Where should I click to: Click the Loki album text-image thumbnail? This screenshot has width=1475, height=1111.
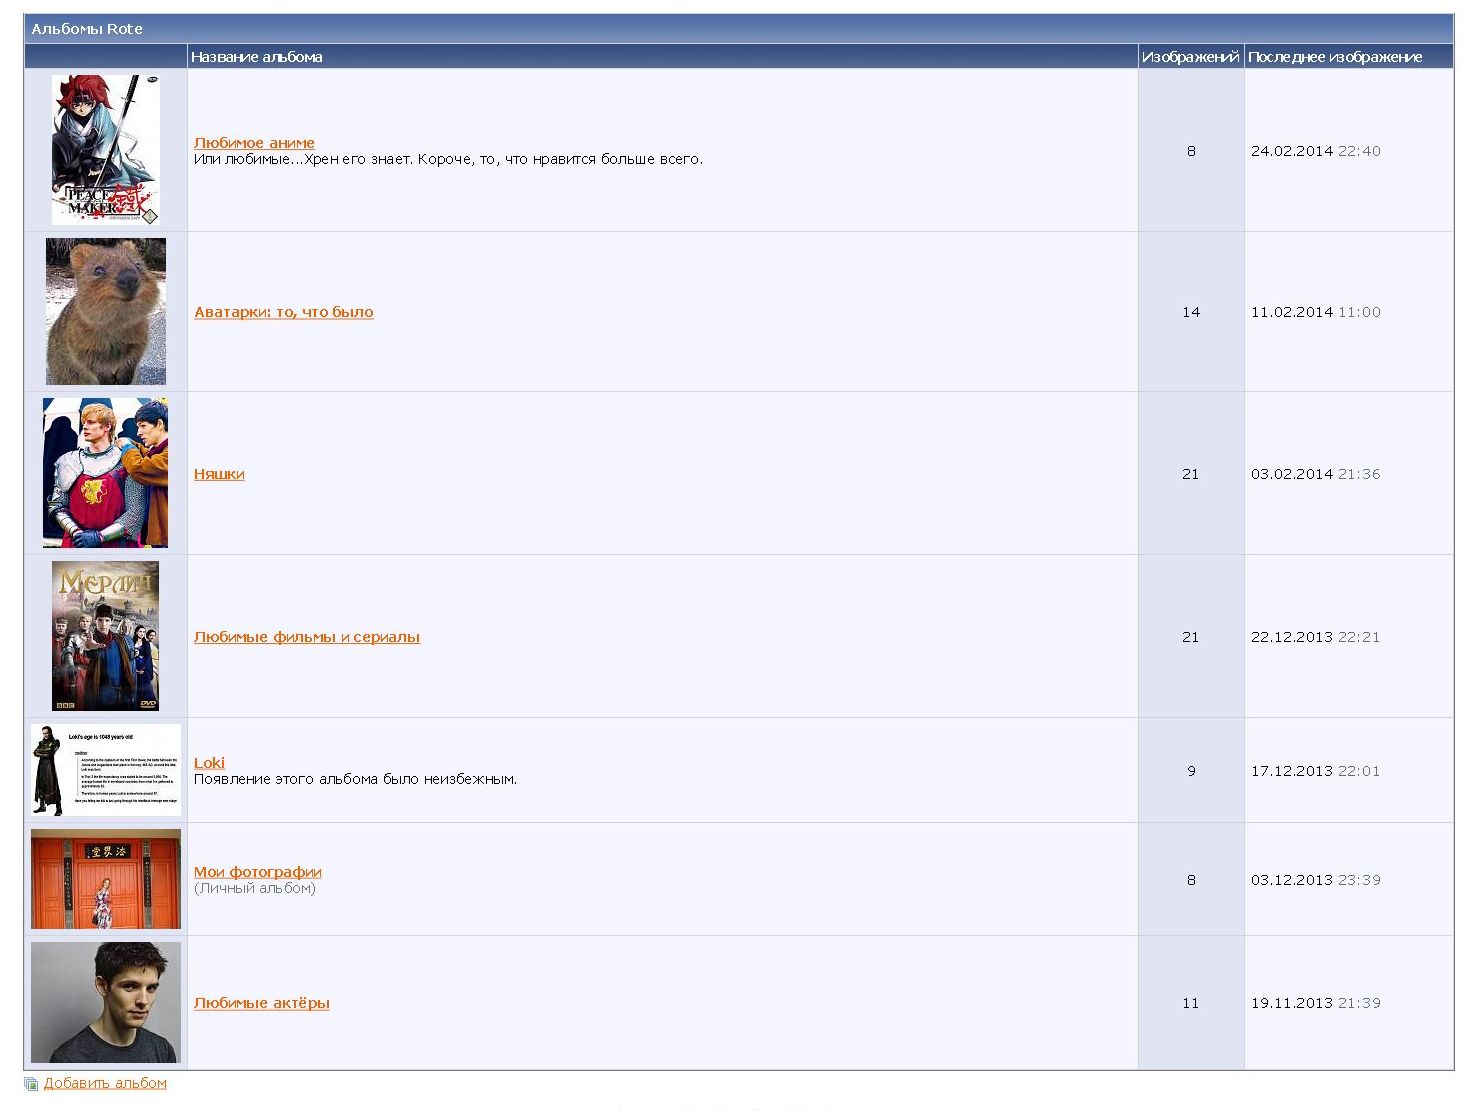pyautogui.click(x=106, y=770)
